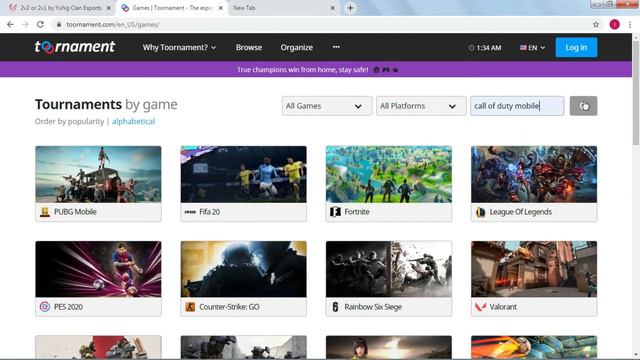This screenshot has height=360, width=640.
Task: Click the Fifa 20 game icon
Action: pos(190,212)
